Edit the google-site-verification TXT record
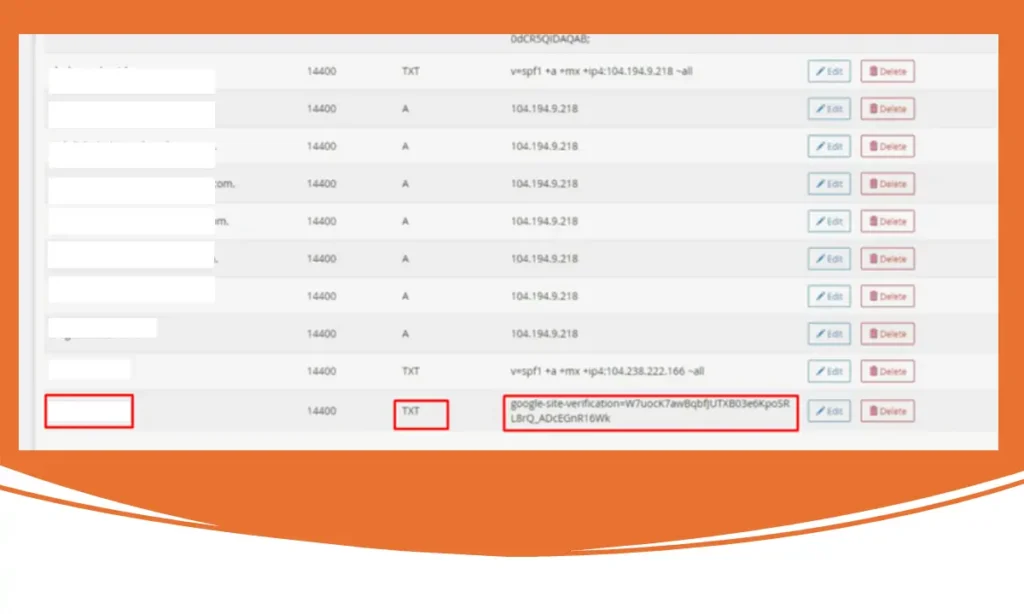The image size is (1024, 614). [x=829, y=411]
